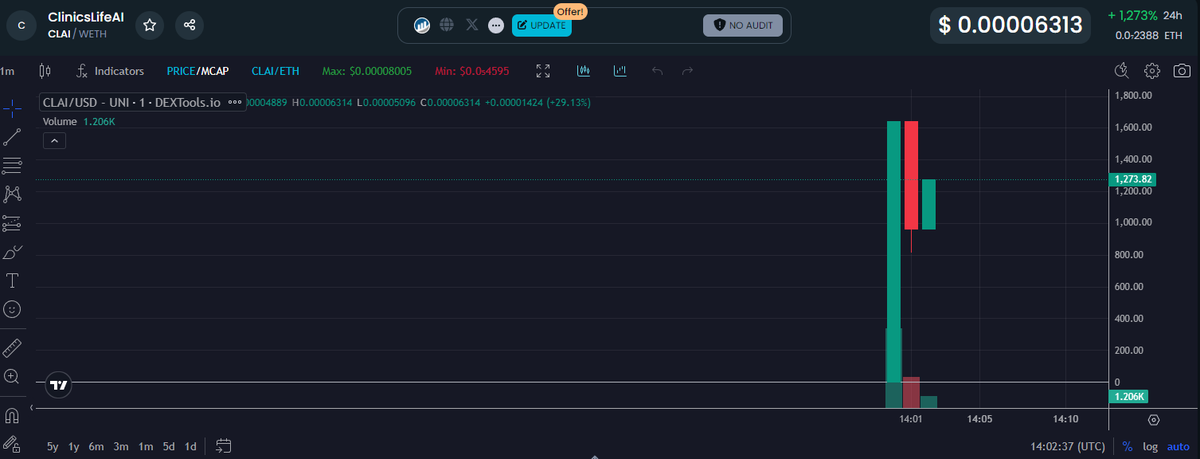
Task: Open the time axis settings gear
Action: coord(1154,420)
